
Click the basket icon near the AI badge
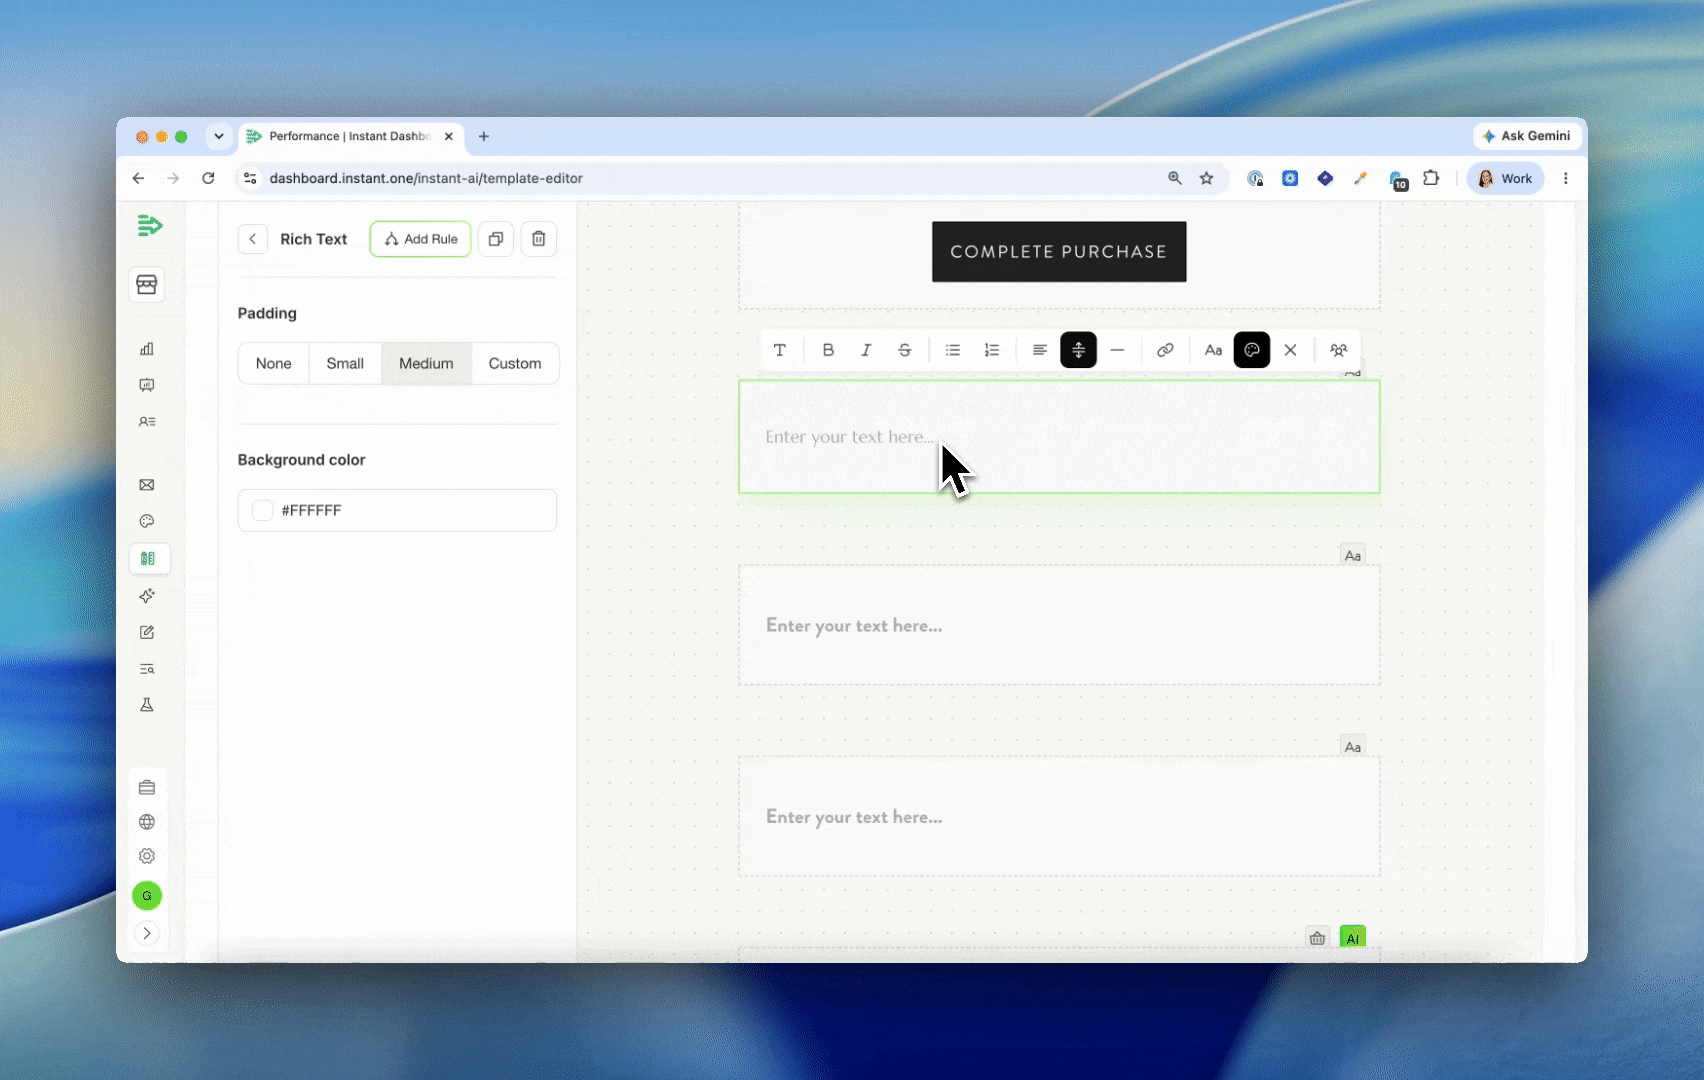point(1317,938)
